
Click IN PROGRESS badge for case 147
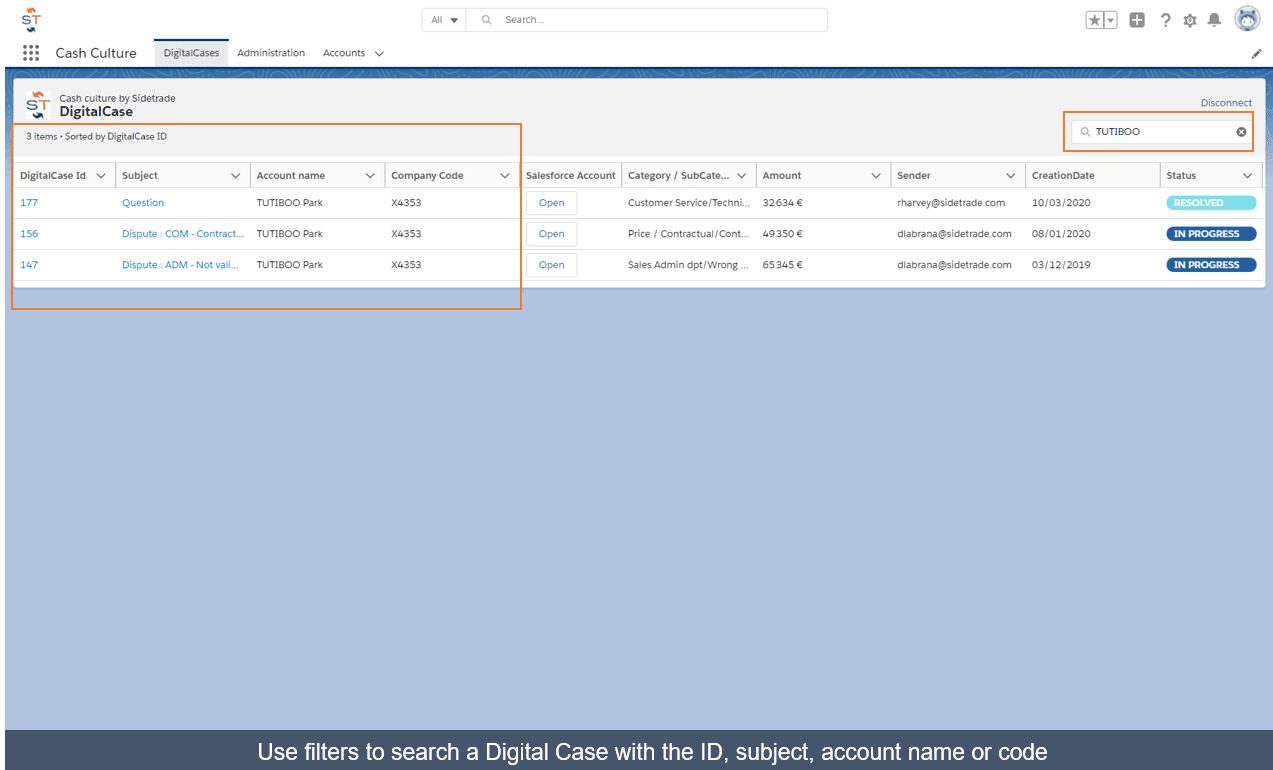(1211, 265)
